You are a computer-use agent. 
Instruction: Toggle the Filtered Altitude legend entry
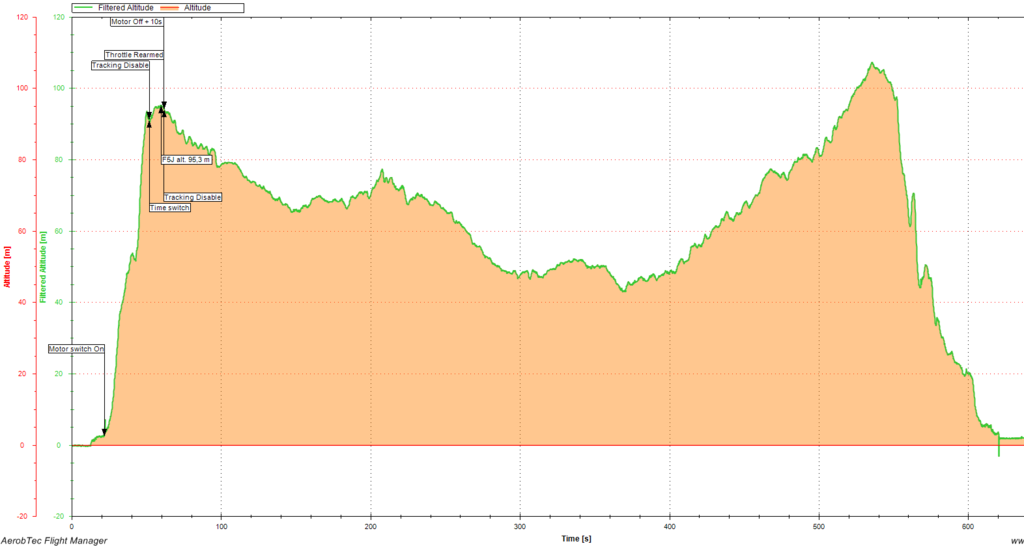[125, 7]
